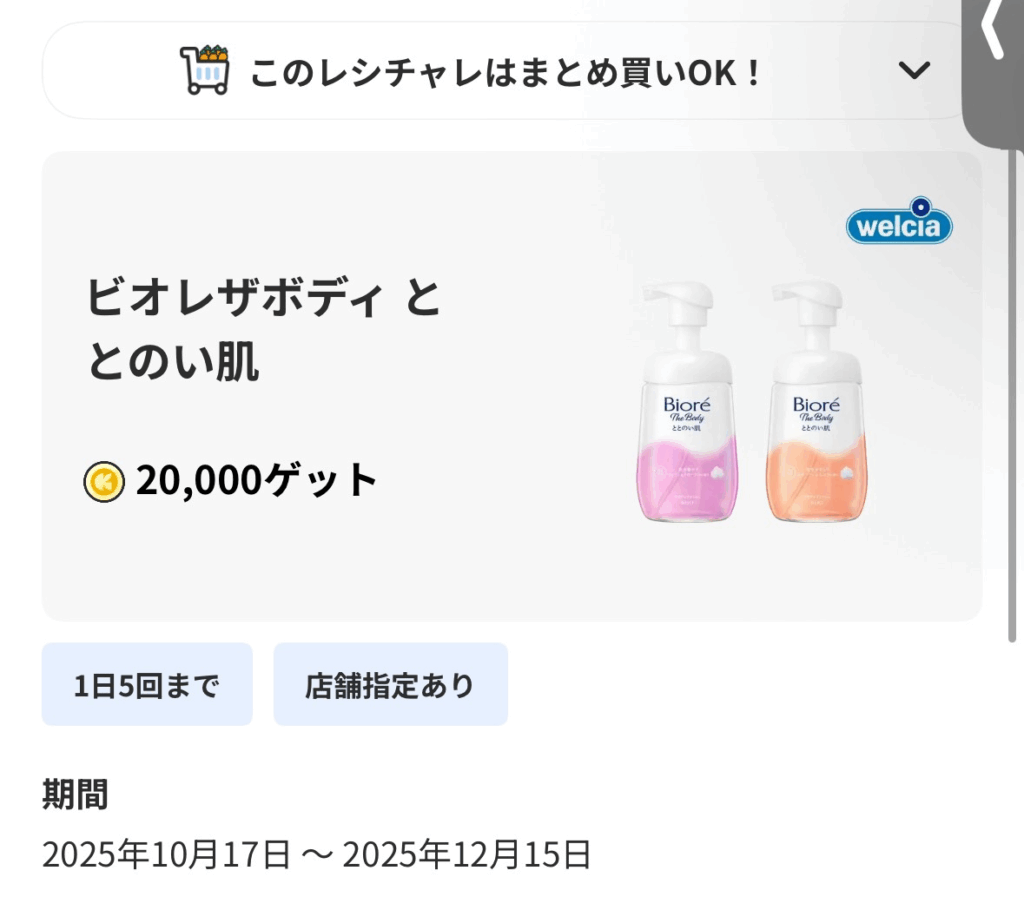Click the end date 2025年12月15日
1024x910 pixels.
coord(467,855)
